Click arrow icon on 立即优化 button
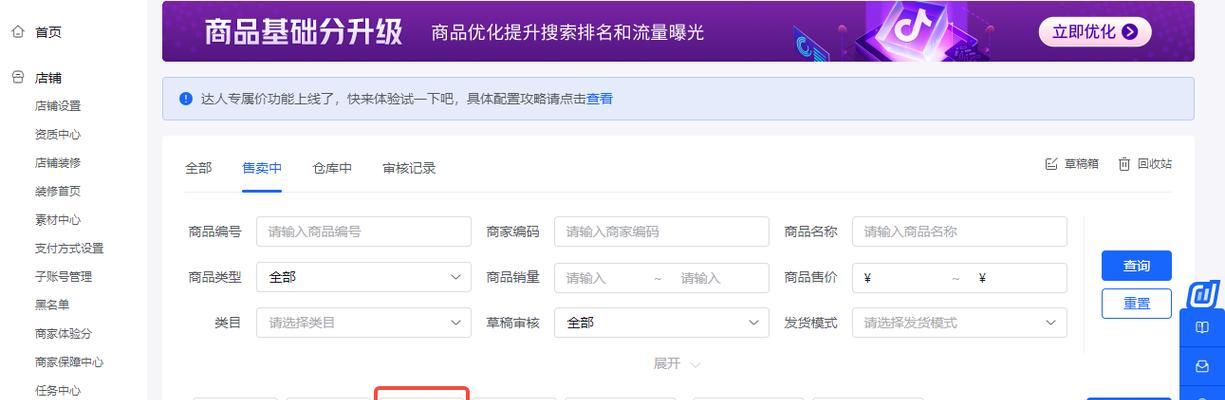Image resolution: width=1225 pixels, height=400 pixels. [x=1130, y=31]
